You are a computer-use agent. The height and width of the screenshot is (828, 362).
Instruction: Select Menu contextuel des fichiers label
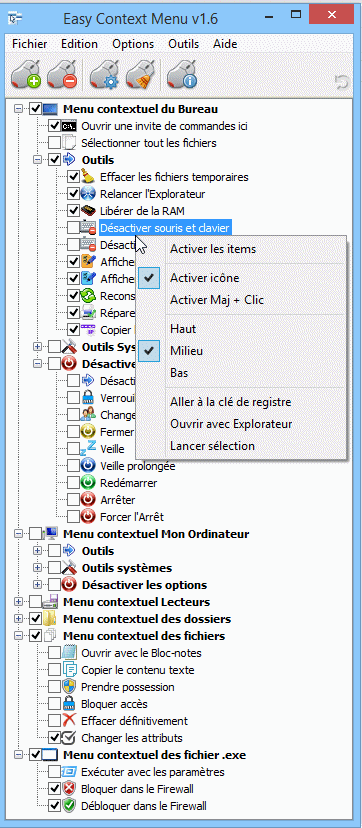pyautogui.click(x=144, y=635)
